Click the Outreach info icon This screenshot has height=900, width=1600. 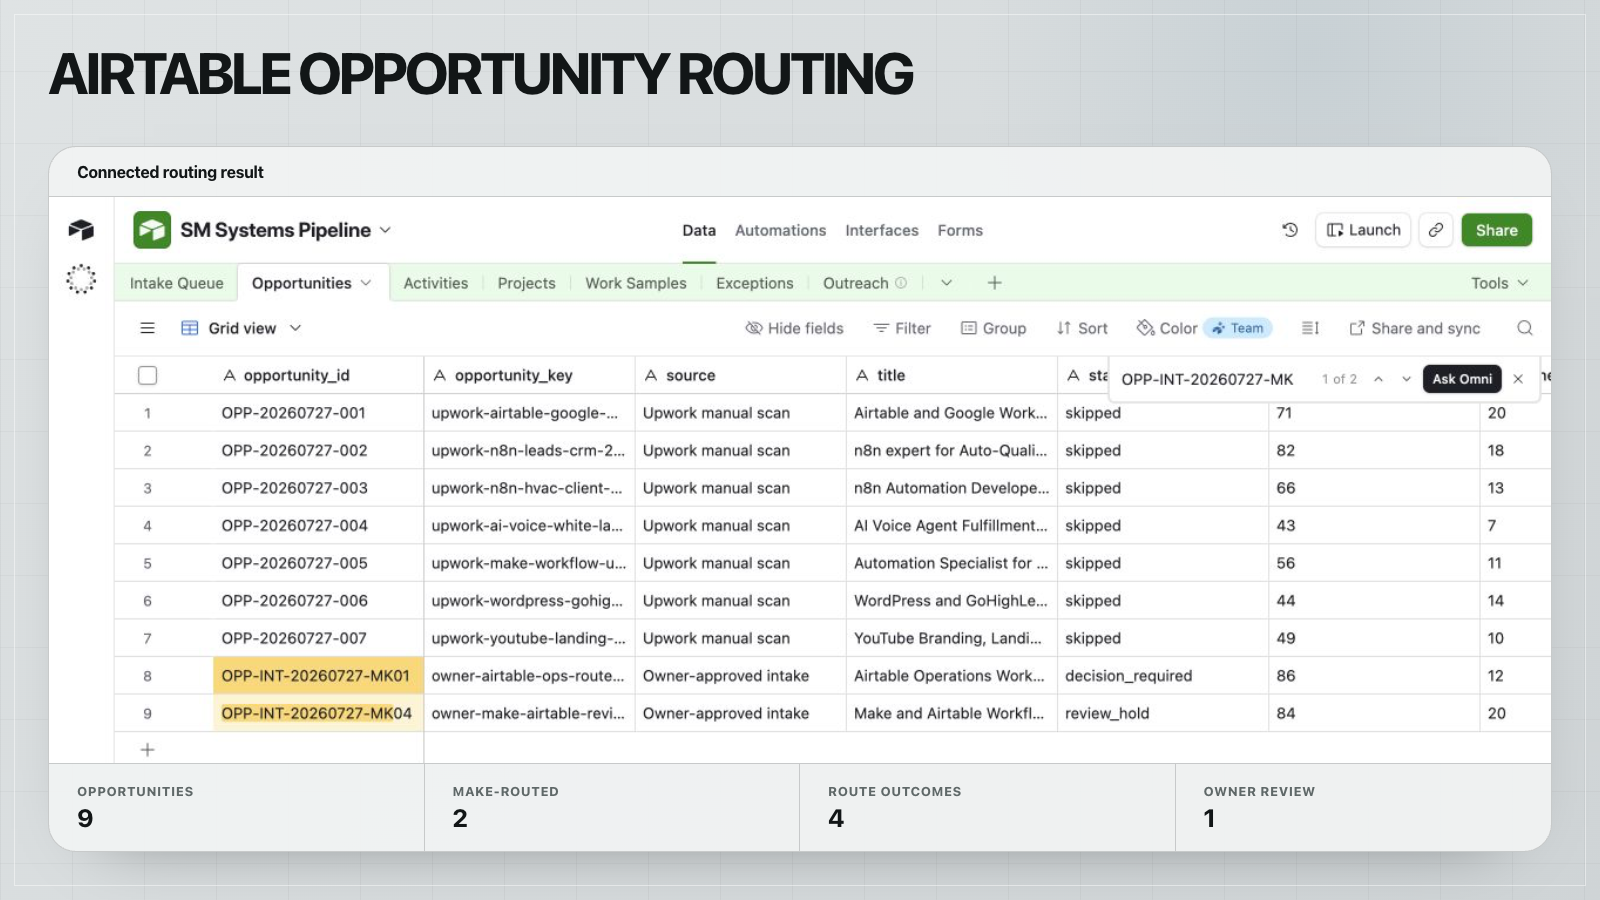tap(901, 283)
